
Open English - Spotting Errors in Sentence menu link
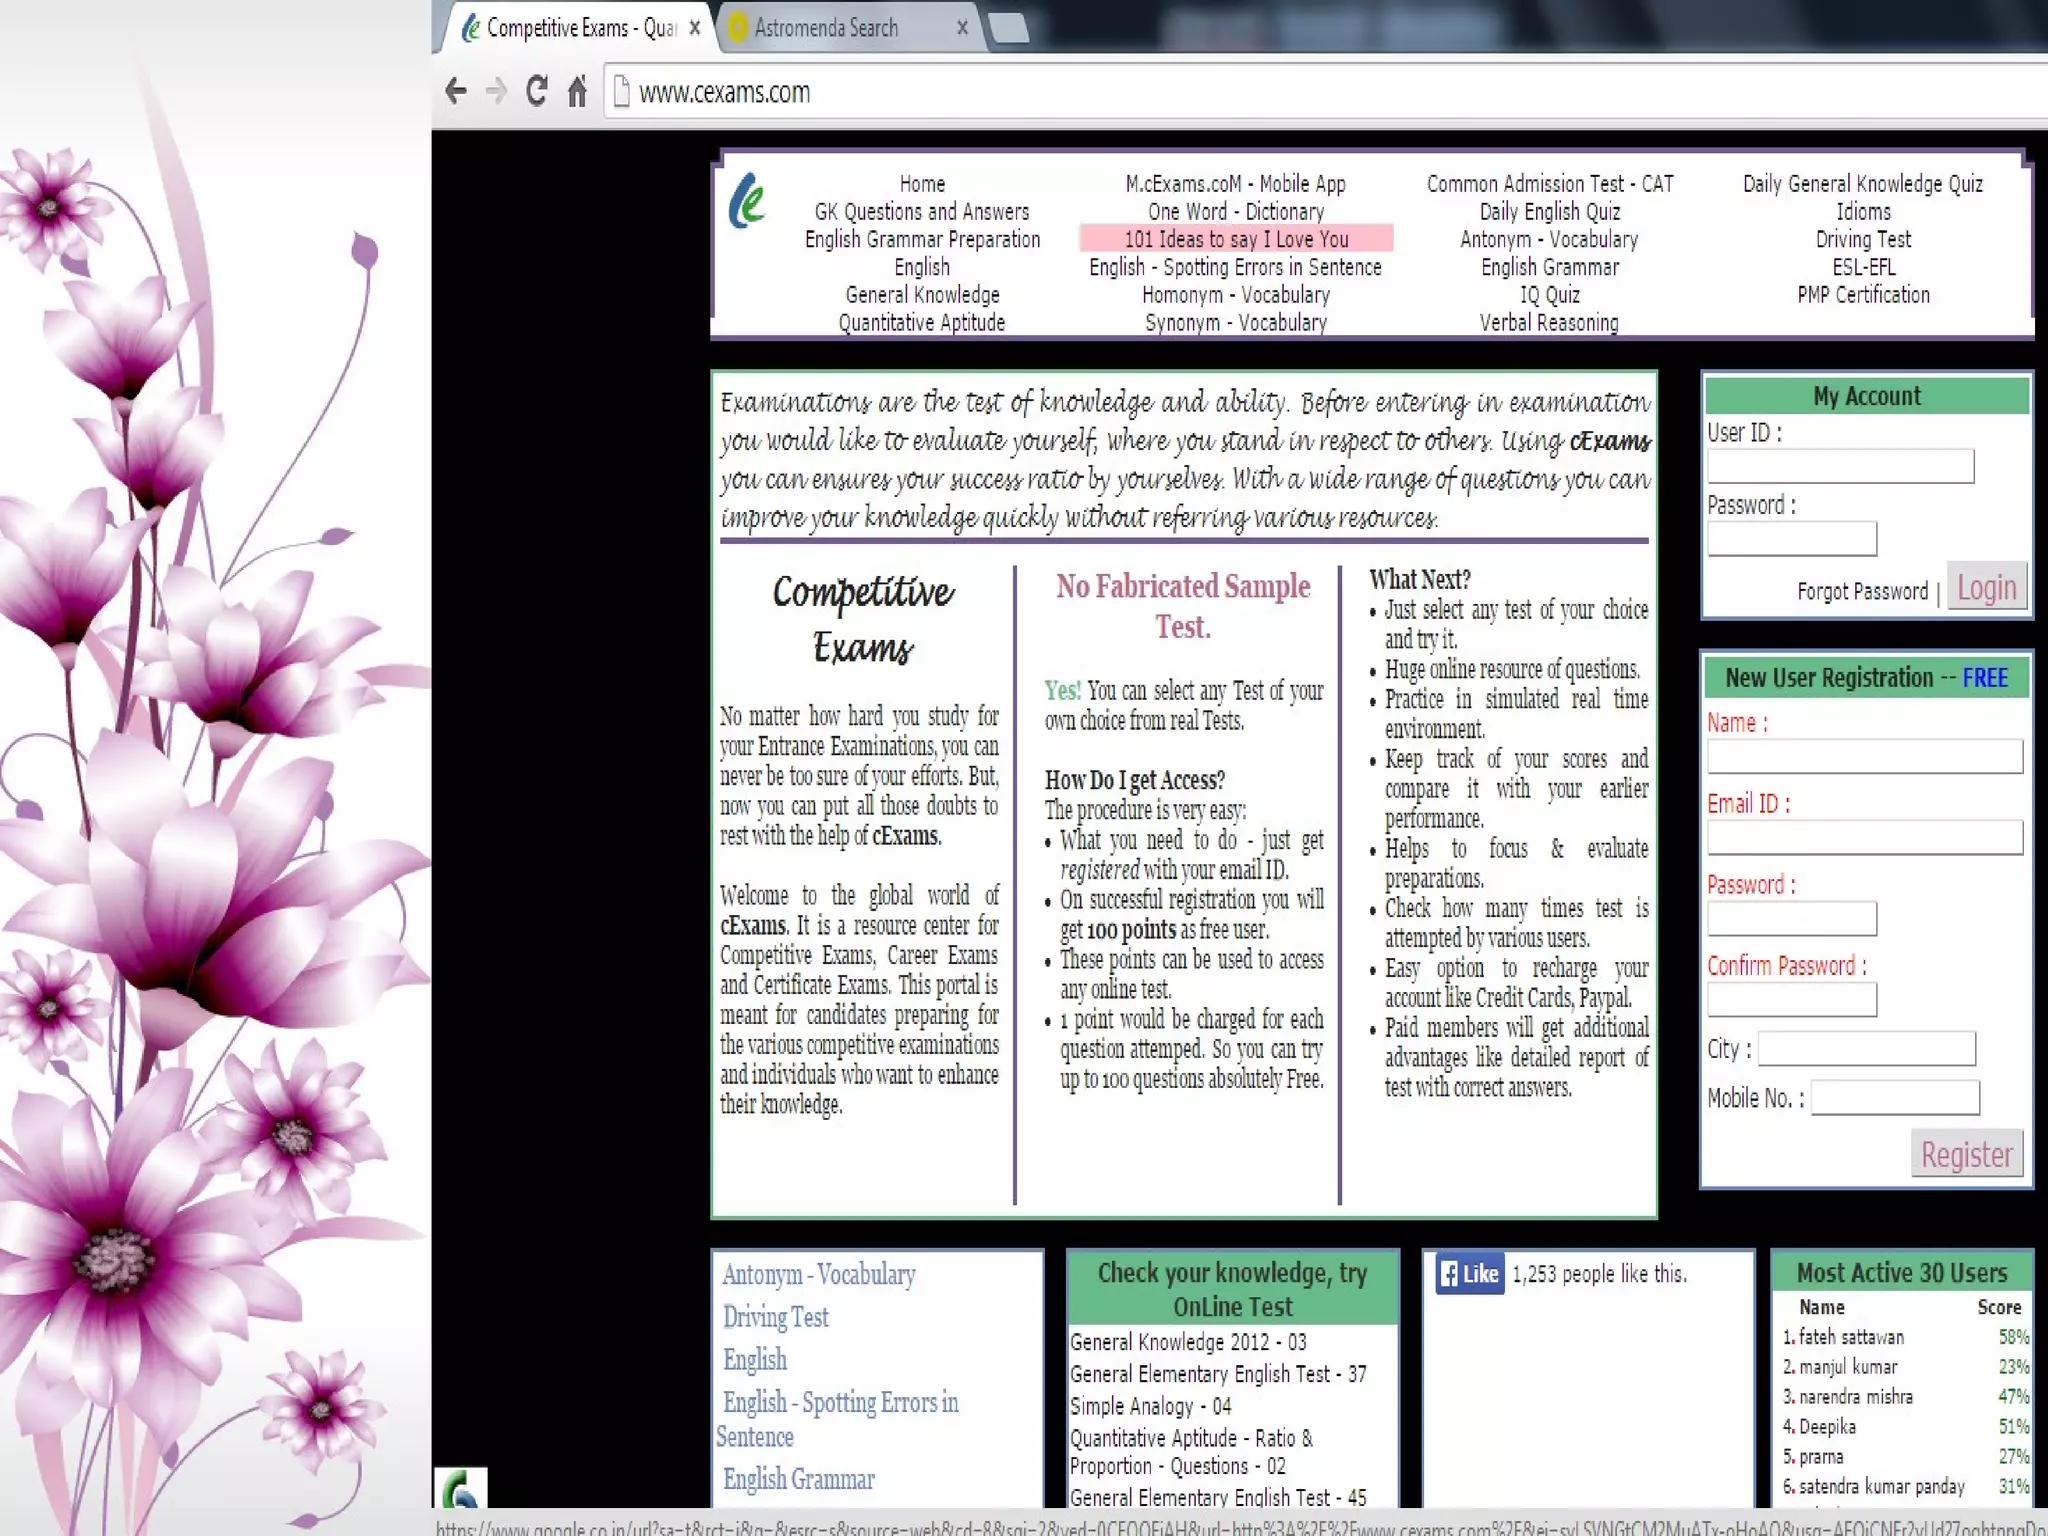coord(1236,267)
